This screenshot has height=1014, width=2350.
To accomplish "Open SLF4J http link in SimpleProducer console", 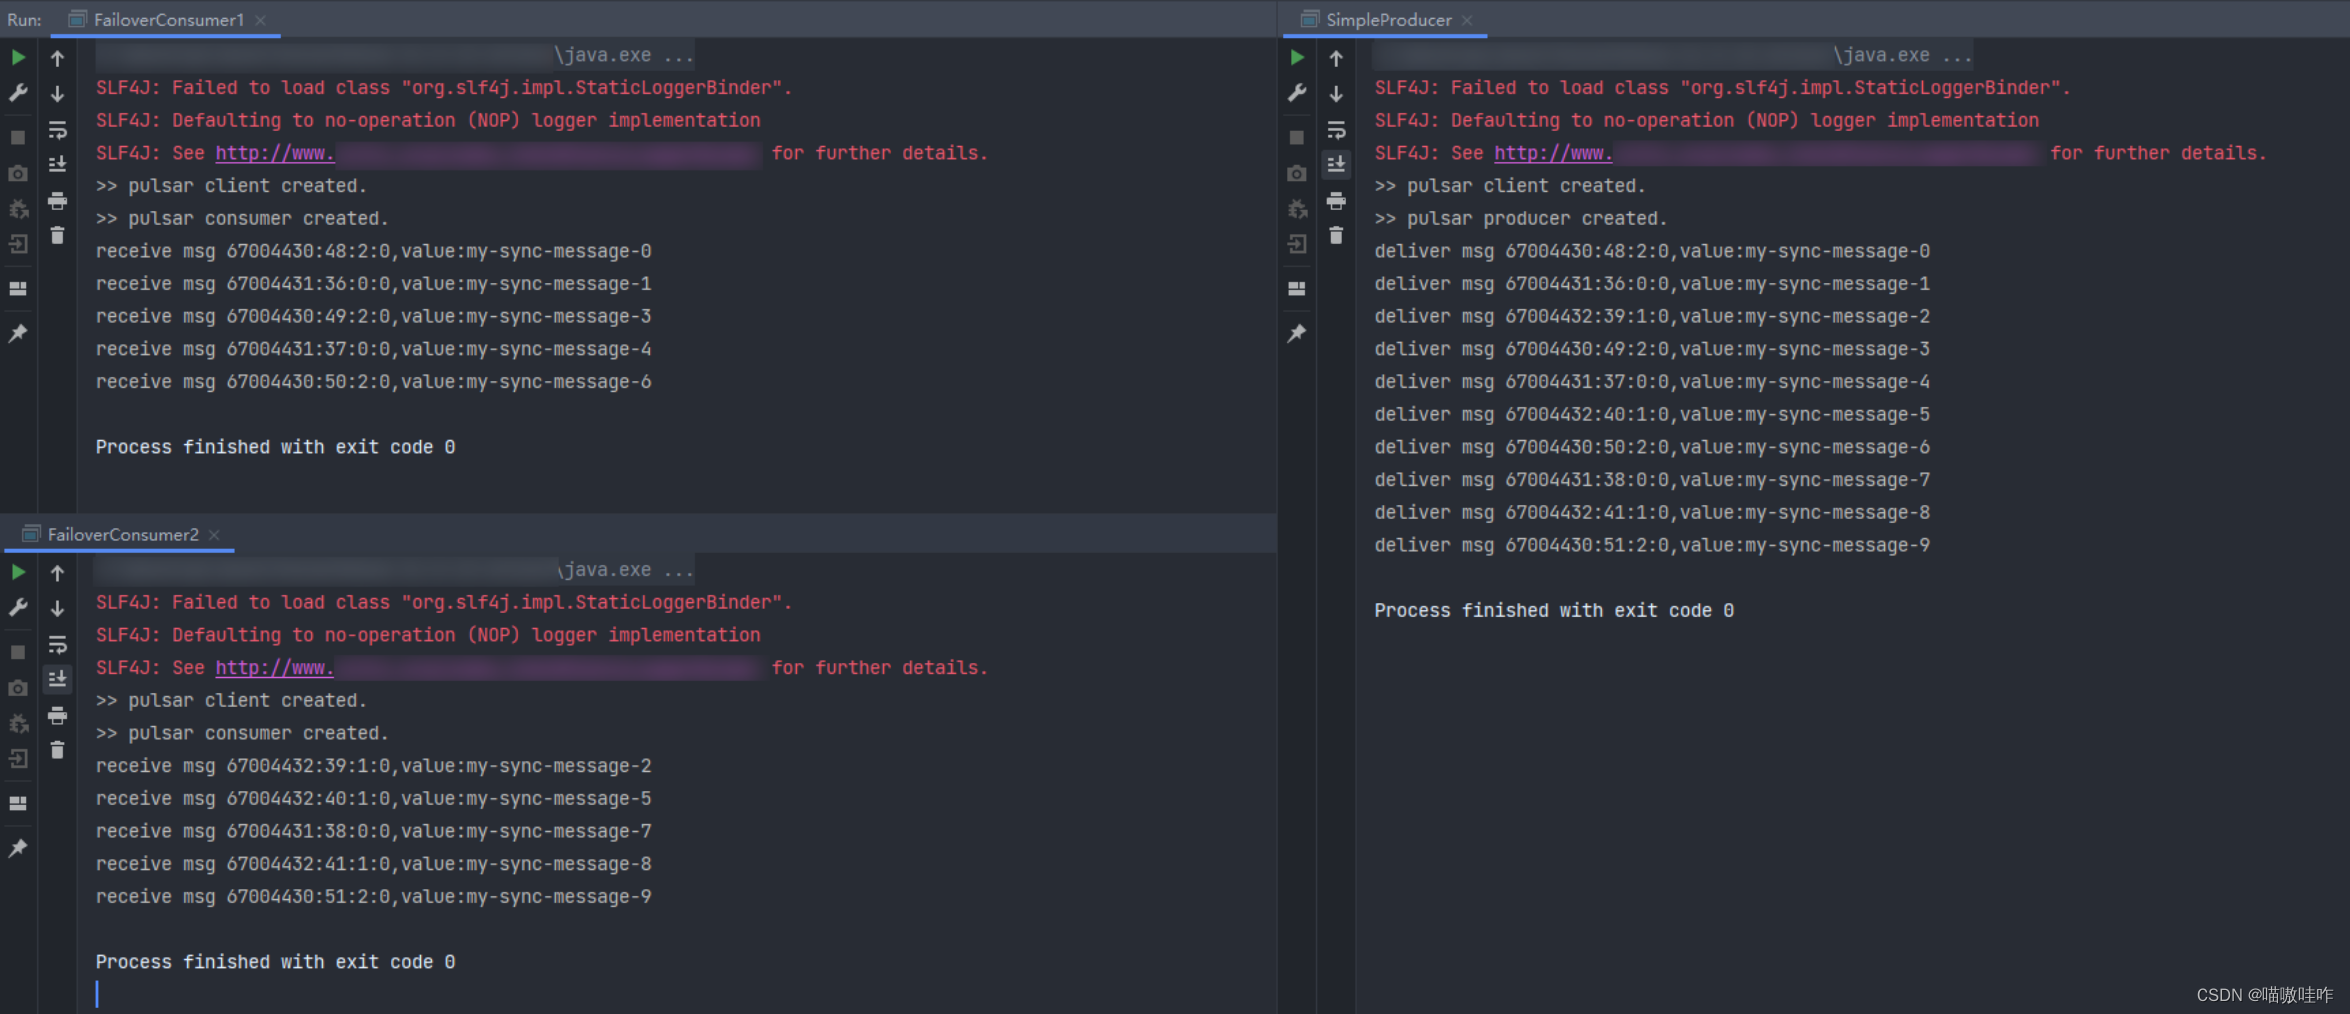I will [x=1553, y=153].
